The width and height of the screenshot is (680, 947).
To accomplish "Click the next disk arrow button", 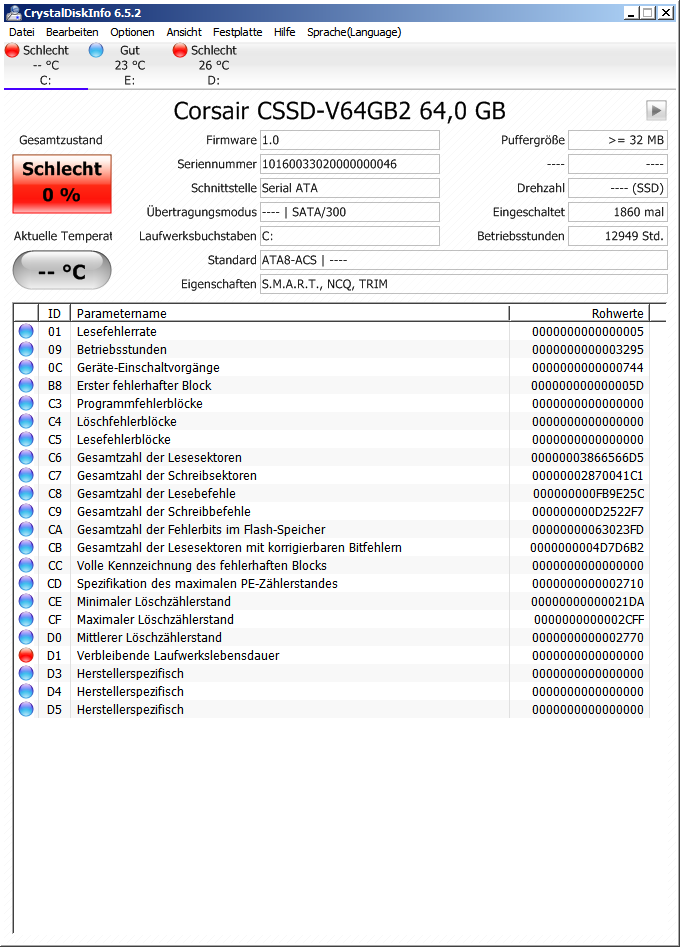I will [656, 111].
